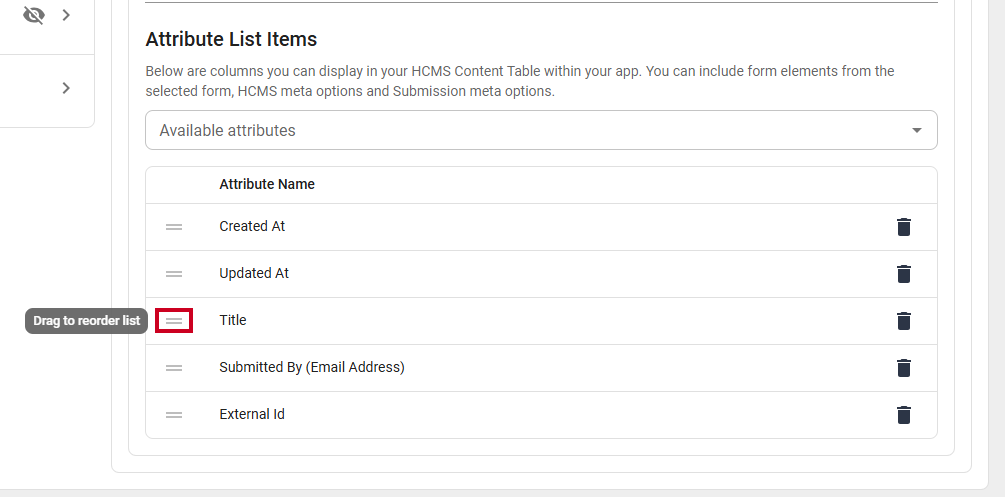Viewport: 1005px width, 497px height.
Task: Remove the External Id attribute
Action: coord(904,415)
